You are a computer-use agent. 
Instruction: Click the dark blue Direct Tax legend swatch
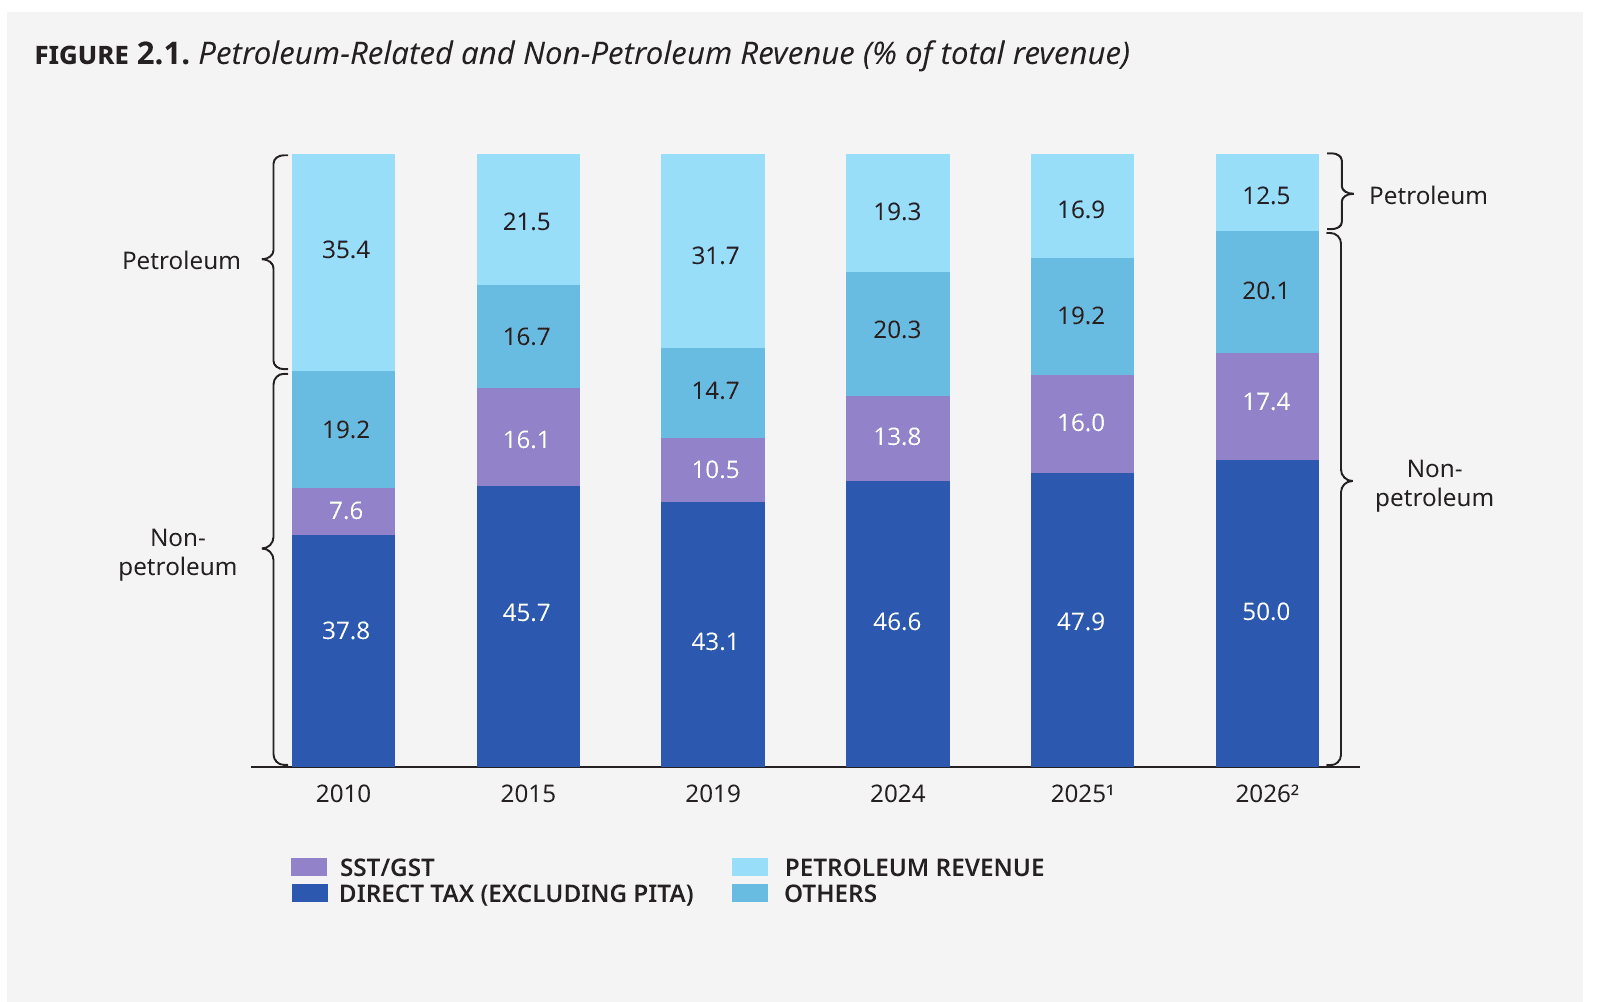coord(309,893)
